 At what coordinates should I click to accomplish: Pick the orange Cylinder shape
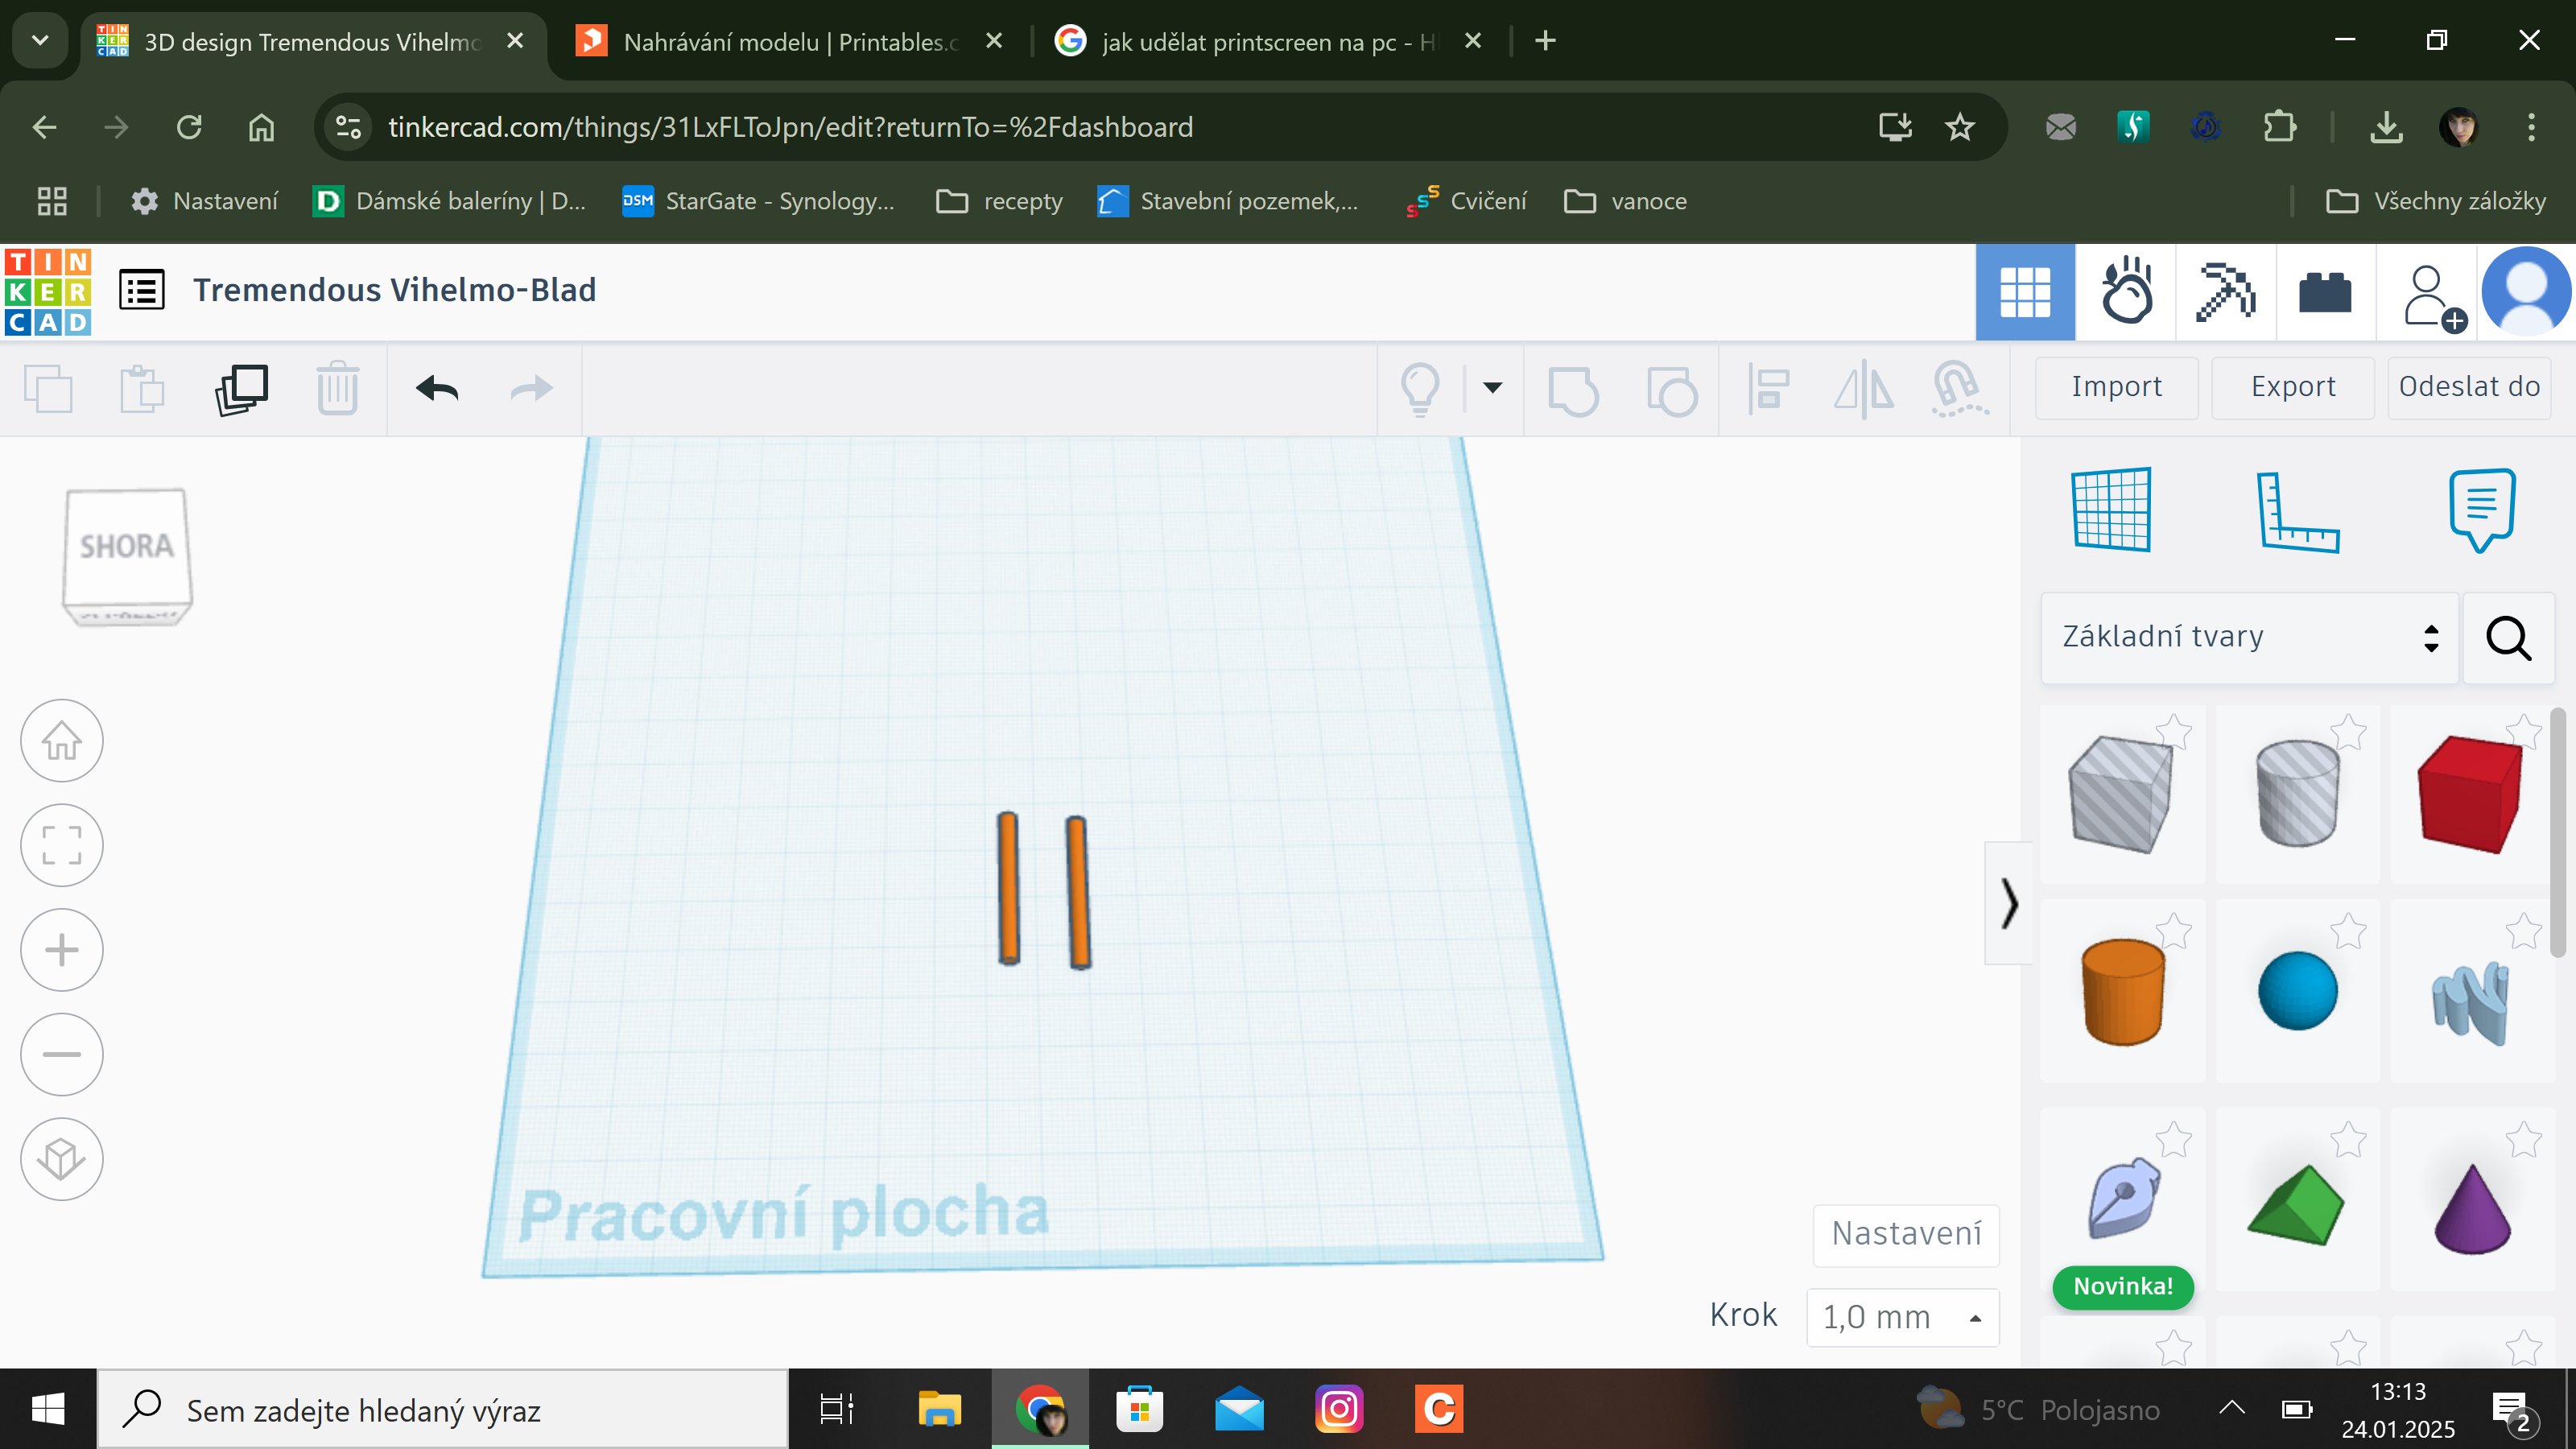click(2122, 992)
